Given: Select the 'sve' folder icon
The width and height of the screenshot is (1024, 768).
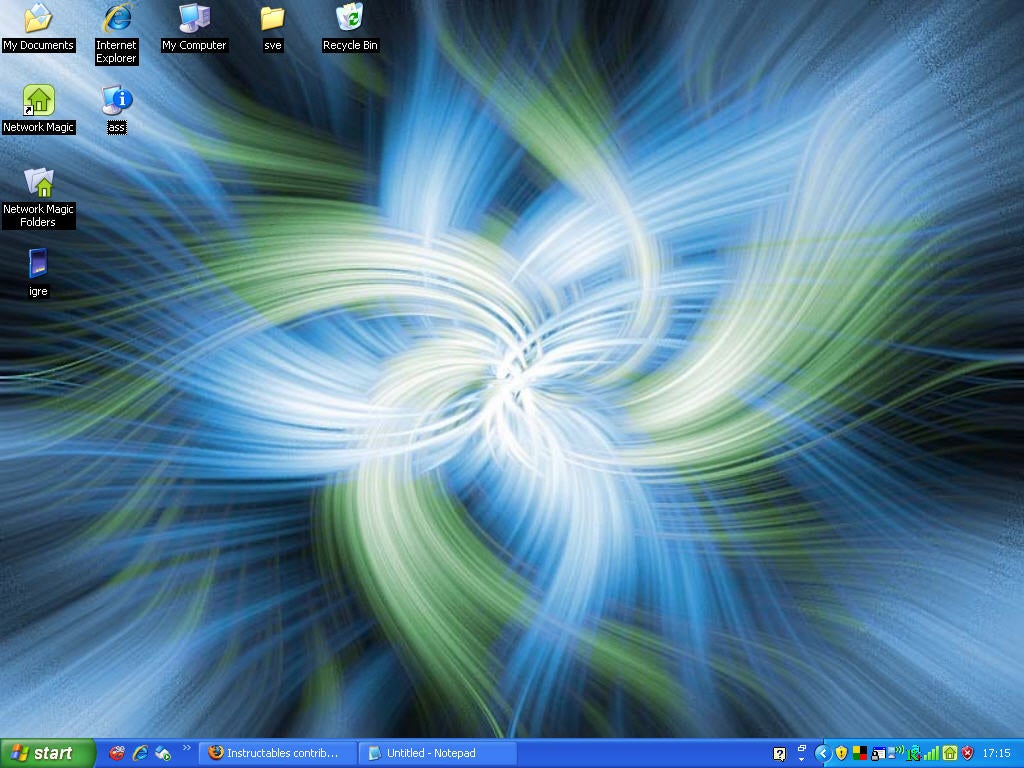Looking at the screenshot, I should tap(272, 27).
